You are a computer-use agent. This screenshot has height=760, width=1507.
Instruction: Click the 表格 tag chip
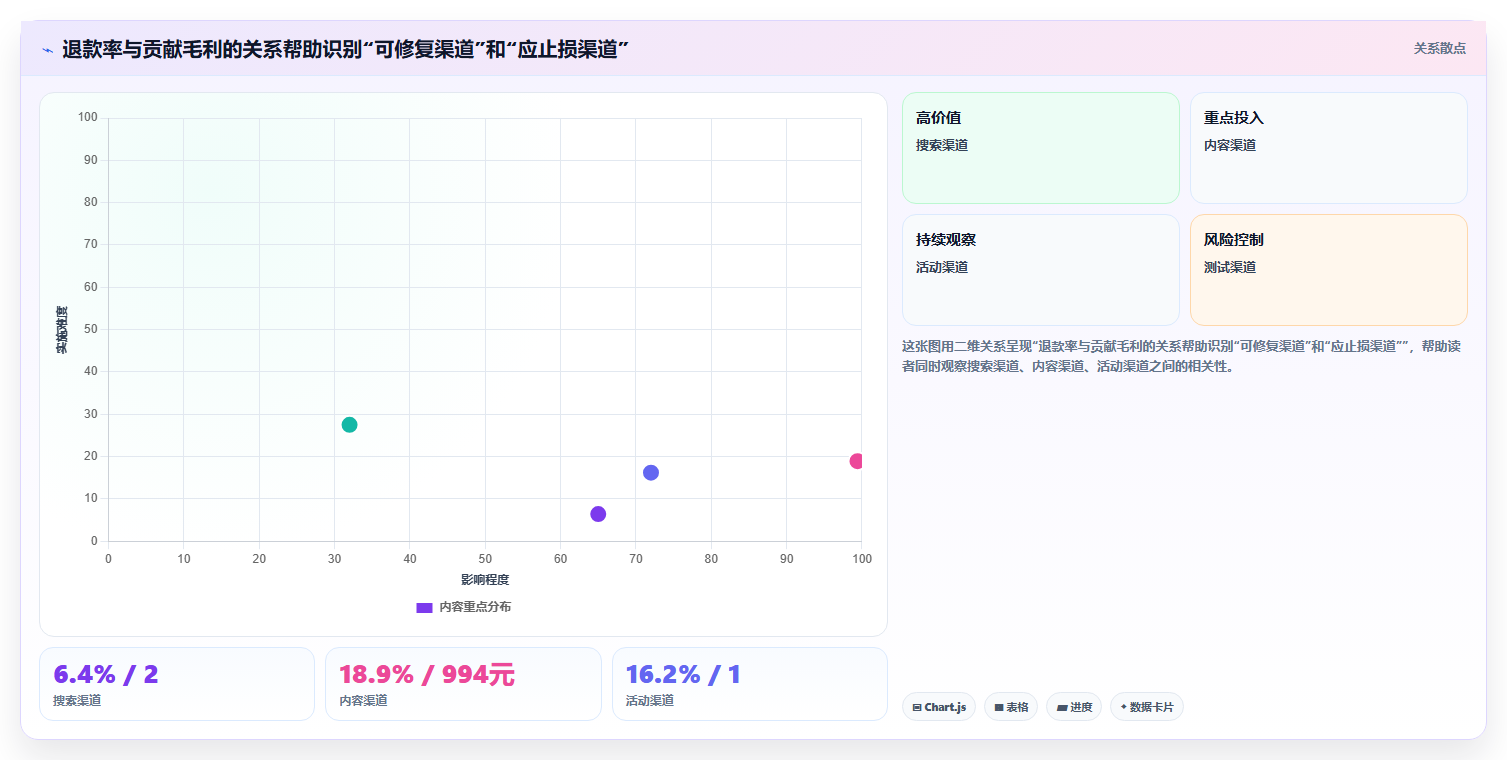(1011, 707)
